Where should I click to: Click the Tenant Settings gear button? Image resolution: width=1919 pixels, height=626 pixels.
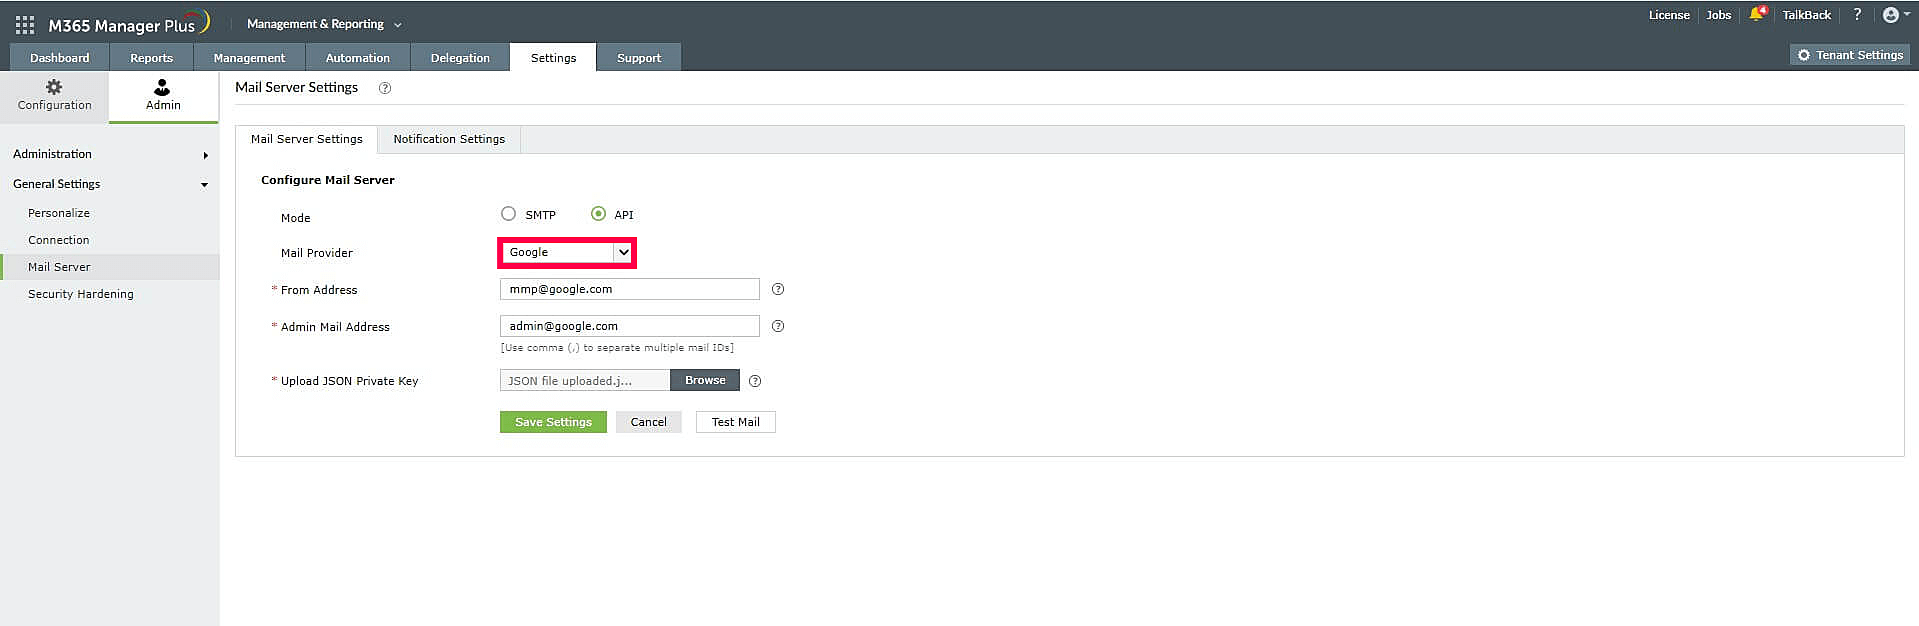[1850, 55]
